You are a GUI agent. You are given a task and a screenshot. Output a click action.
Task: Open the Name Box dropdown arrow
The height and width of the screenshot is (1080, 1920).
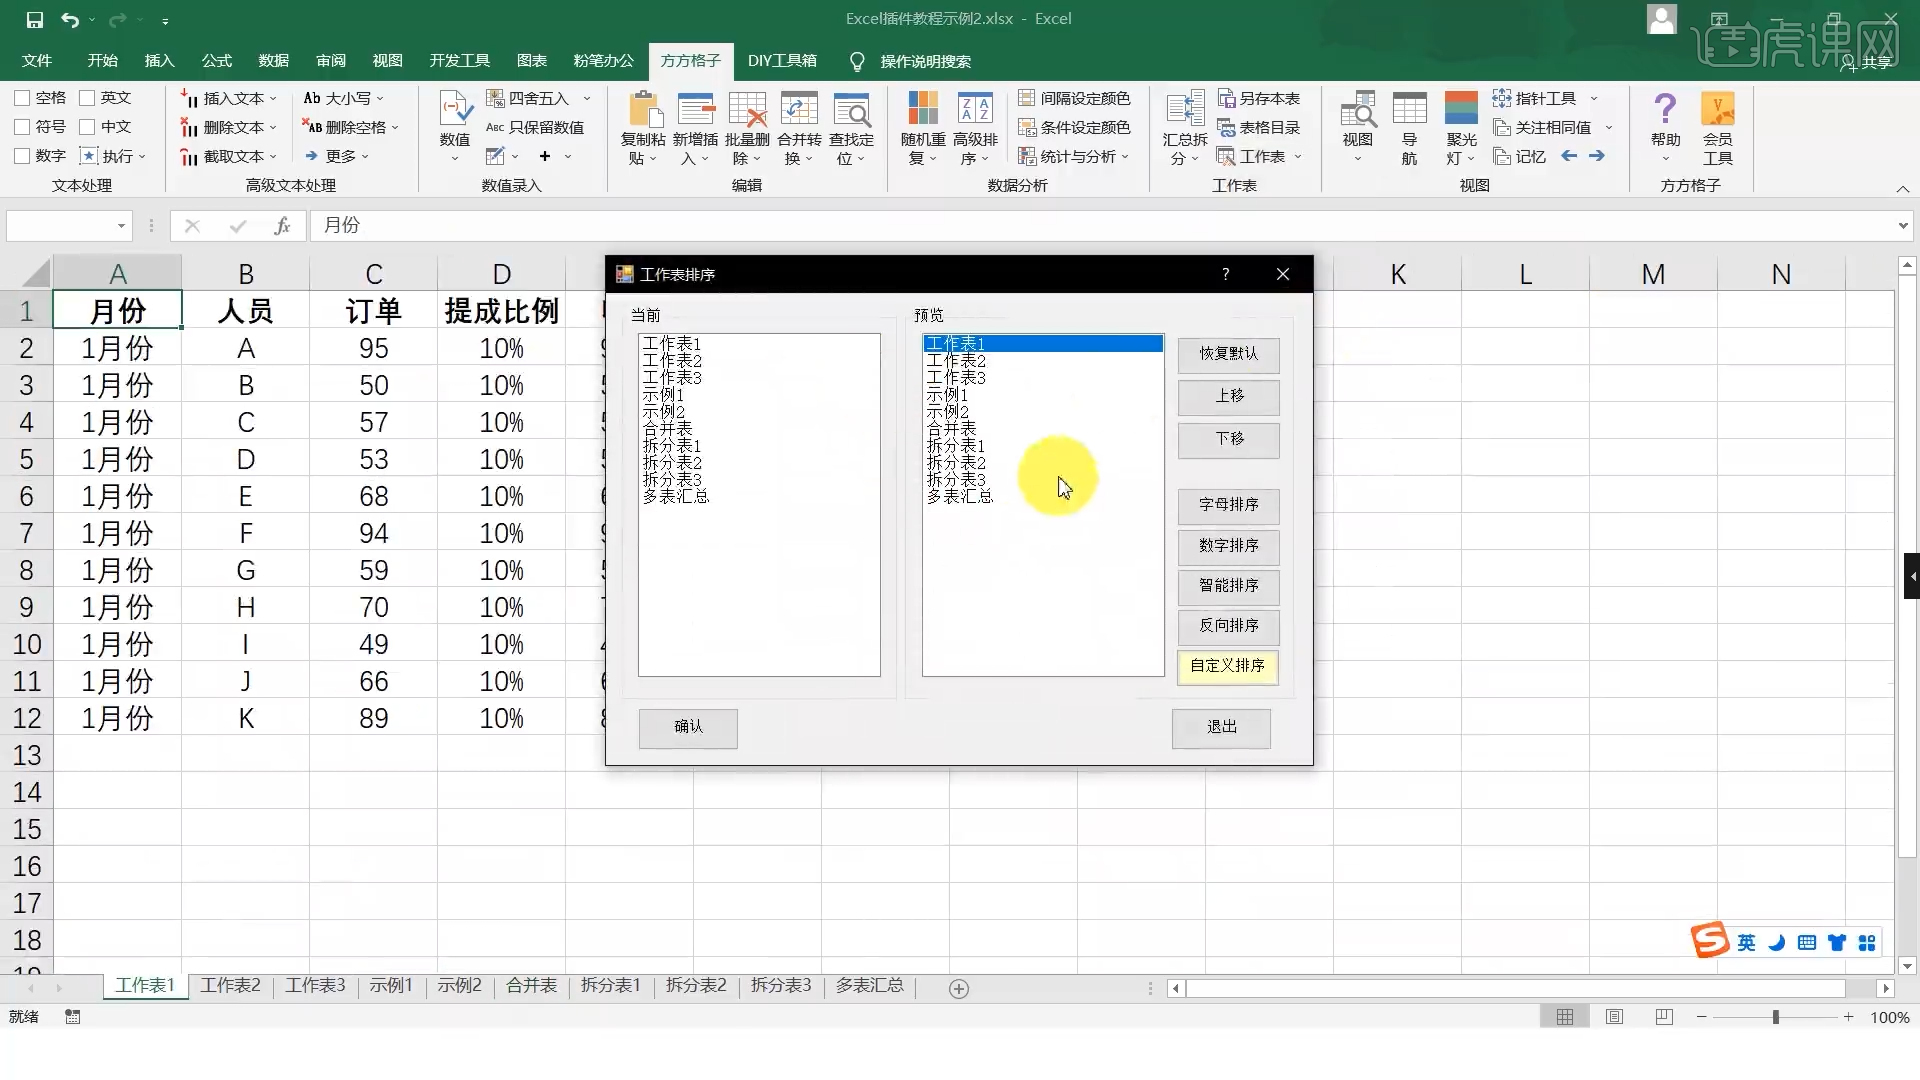[x=121, y=226]
